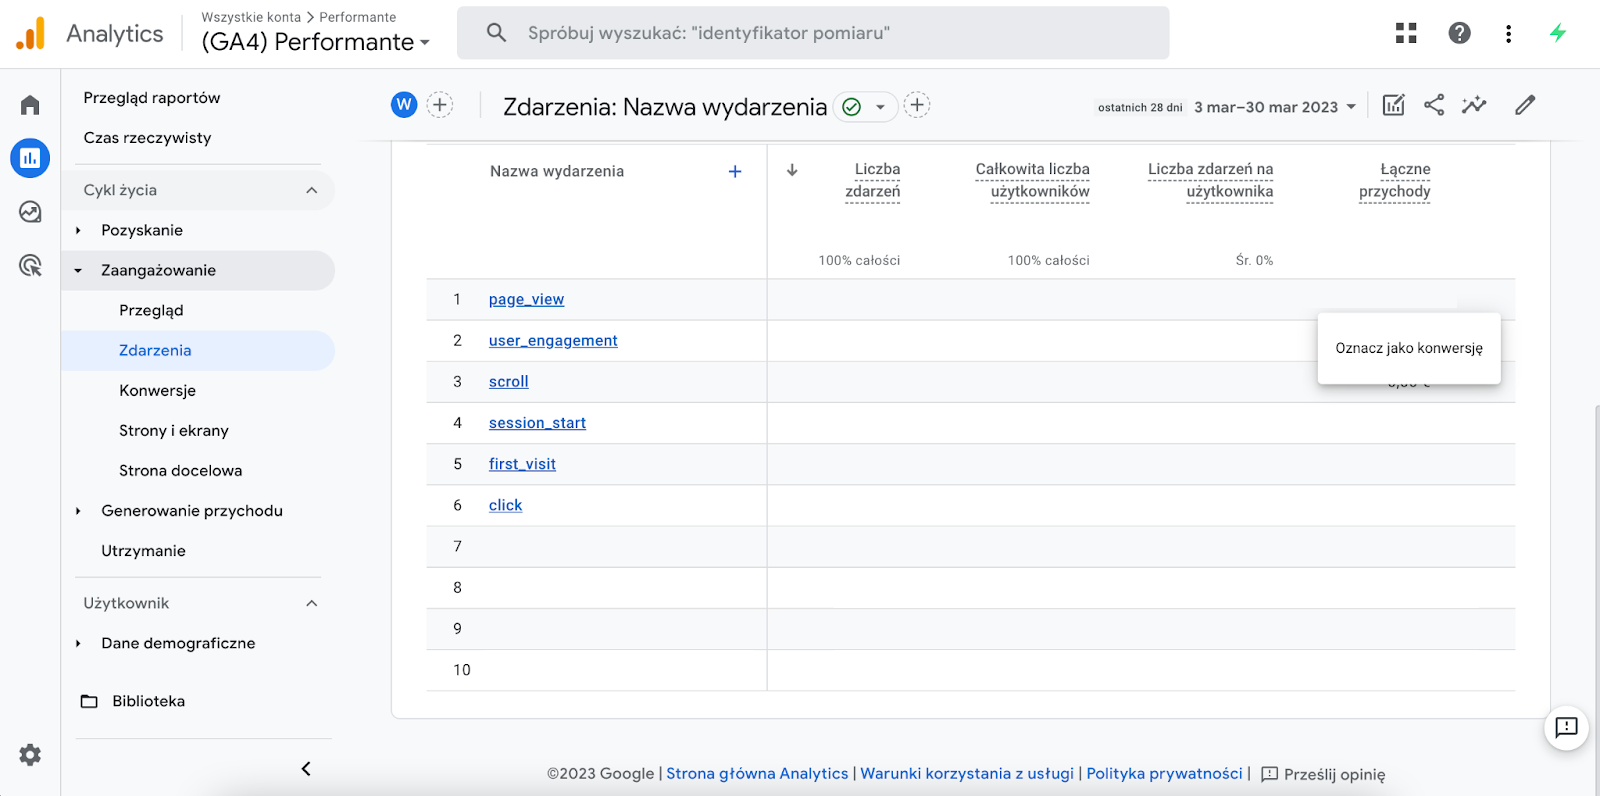Sort by Liczba zdarzeń column arrow

[792, 170]
